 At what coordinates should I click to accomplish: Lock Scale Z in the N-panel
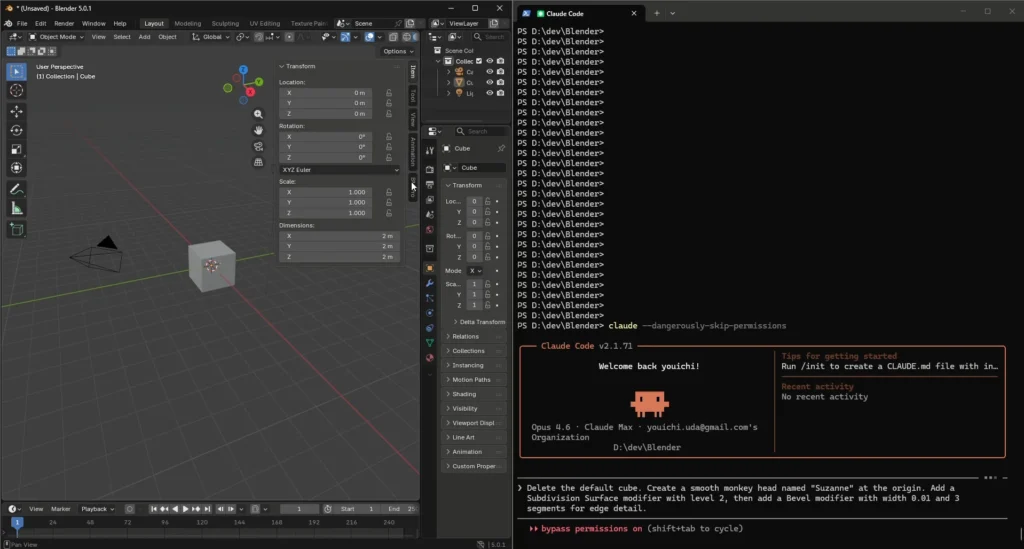coord(389,213)
